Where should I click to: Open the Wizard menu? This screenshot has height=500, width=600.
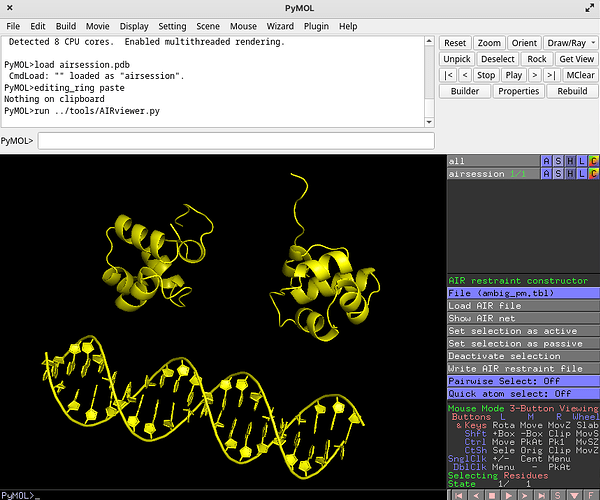tap(280, 25)
